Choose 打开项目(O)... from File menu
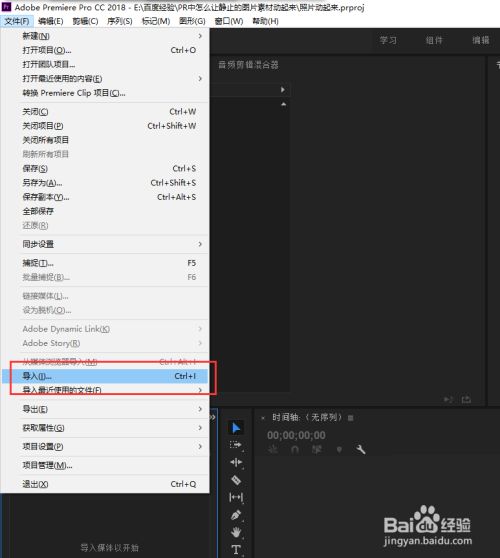The height and width of the screenshot is (558, 500). (x=105, y=50)
